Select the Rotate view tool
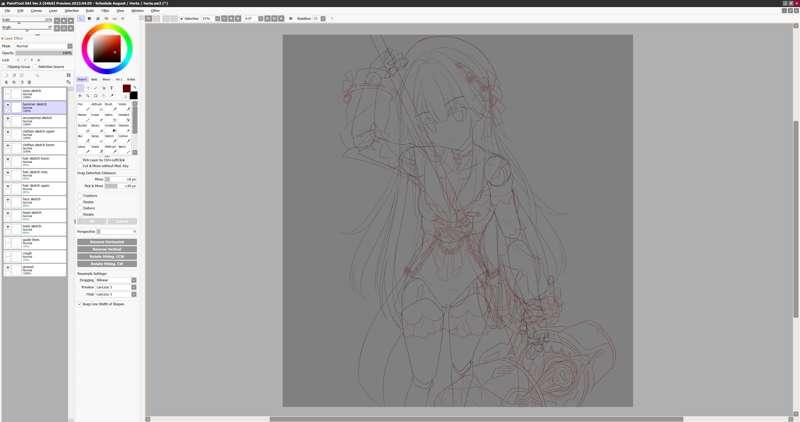This screenshot has height=422, width=800. pos(95,95)
